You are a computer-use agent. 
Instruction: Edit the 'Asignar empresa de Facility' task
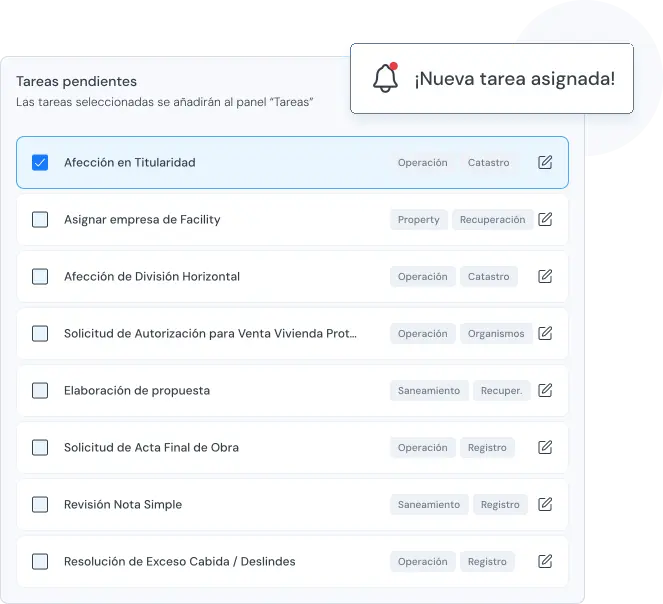click(545, 219)
